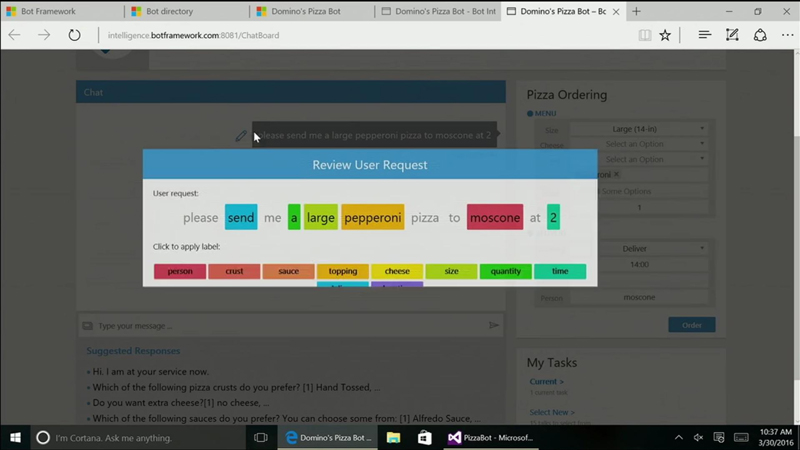The height and width of the screenshot is (450, 800).
Task: Open the Windows Start menu
Action: pyautogui.click(x=15, y=438)
